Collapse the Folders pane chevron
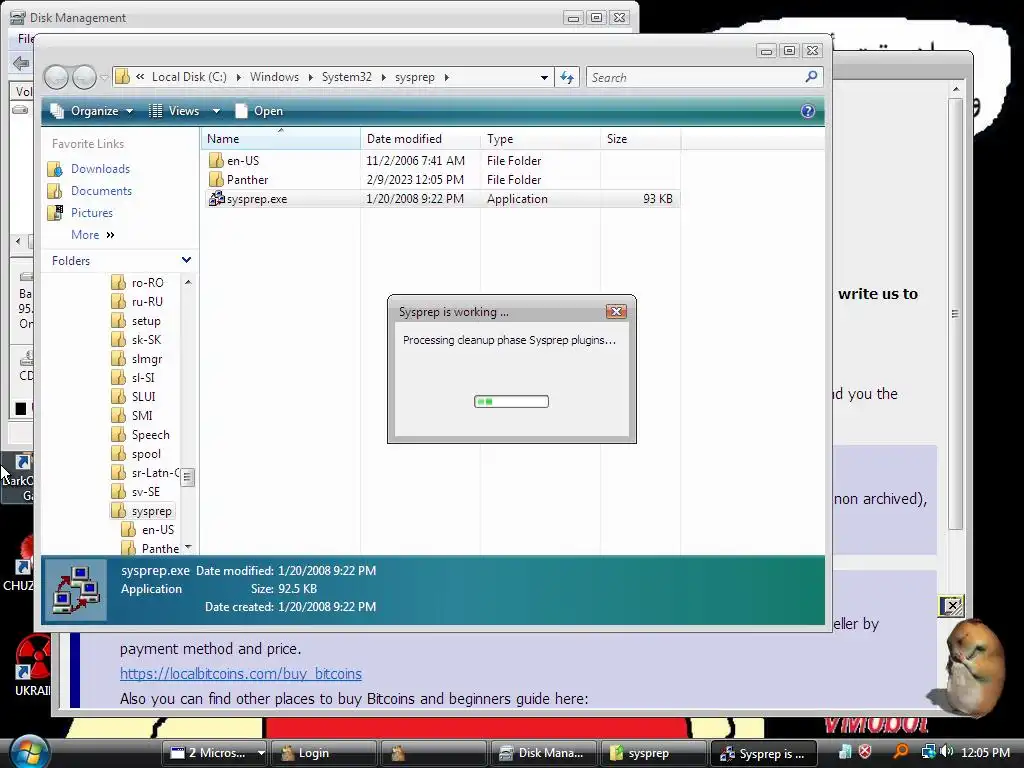 point(186,260)
